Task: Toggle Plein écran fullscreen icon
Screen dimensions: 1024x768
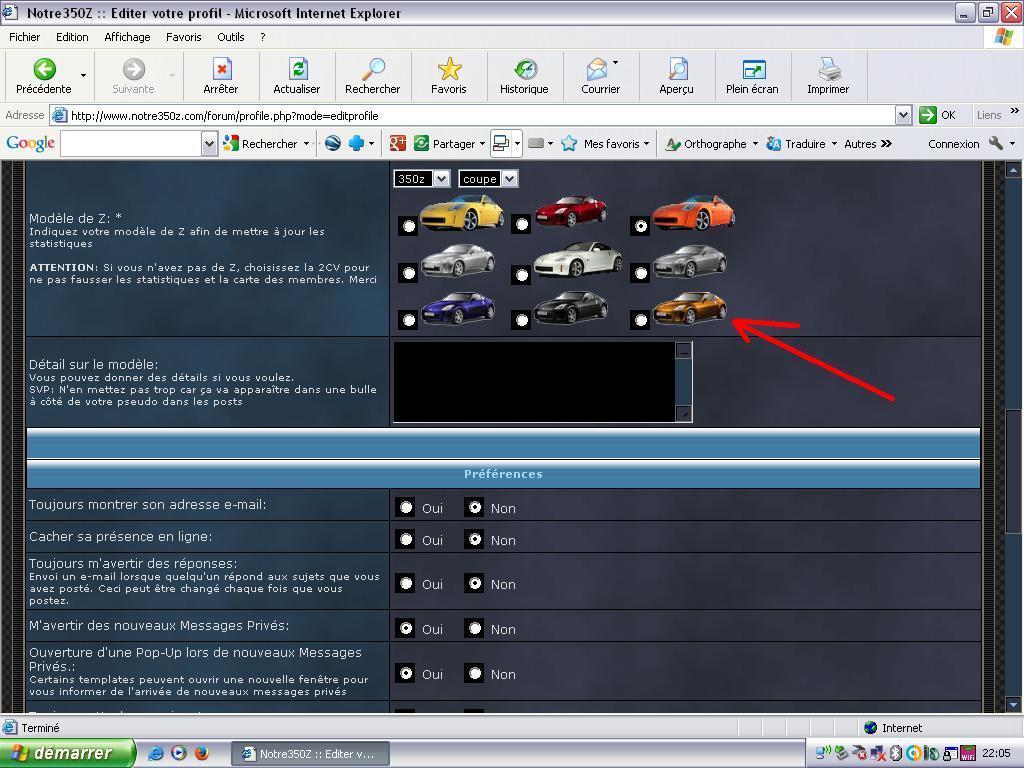Action: tap(752, 69)
